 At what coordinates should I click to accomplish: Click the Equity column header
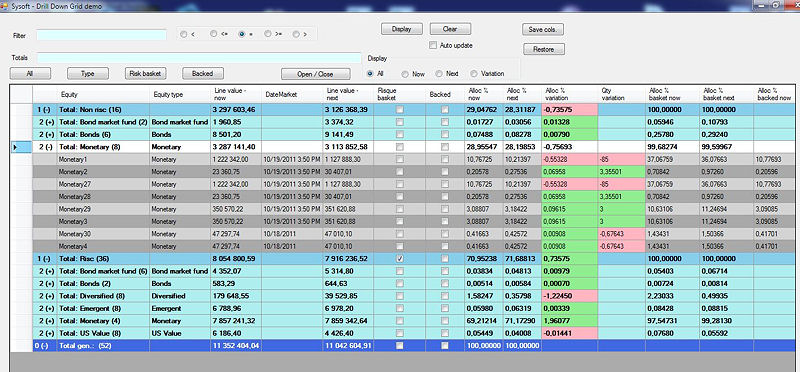point(104,94)
